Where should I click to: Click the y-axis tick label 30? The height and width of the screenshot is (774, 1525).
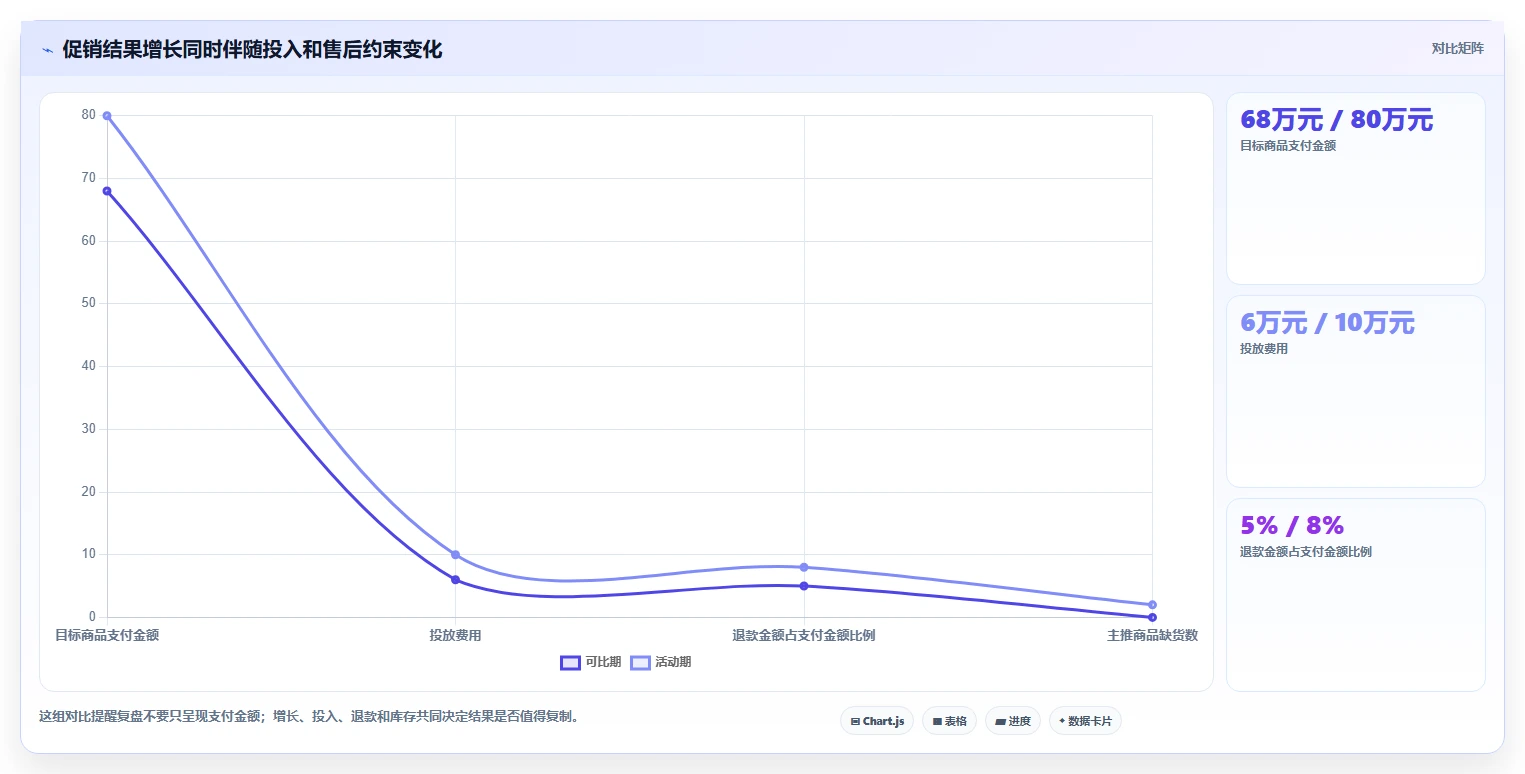click(89, 429)
